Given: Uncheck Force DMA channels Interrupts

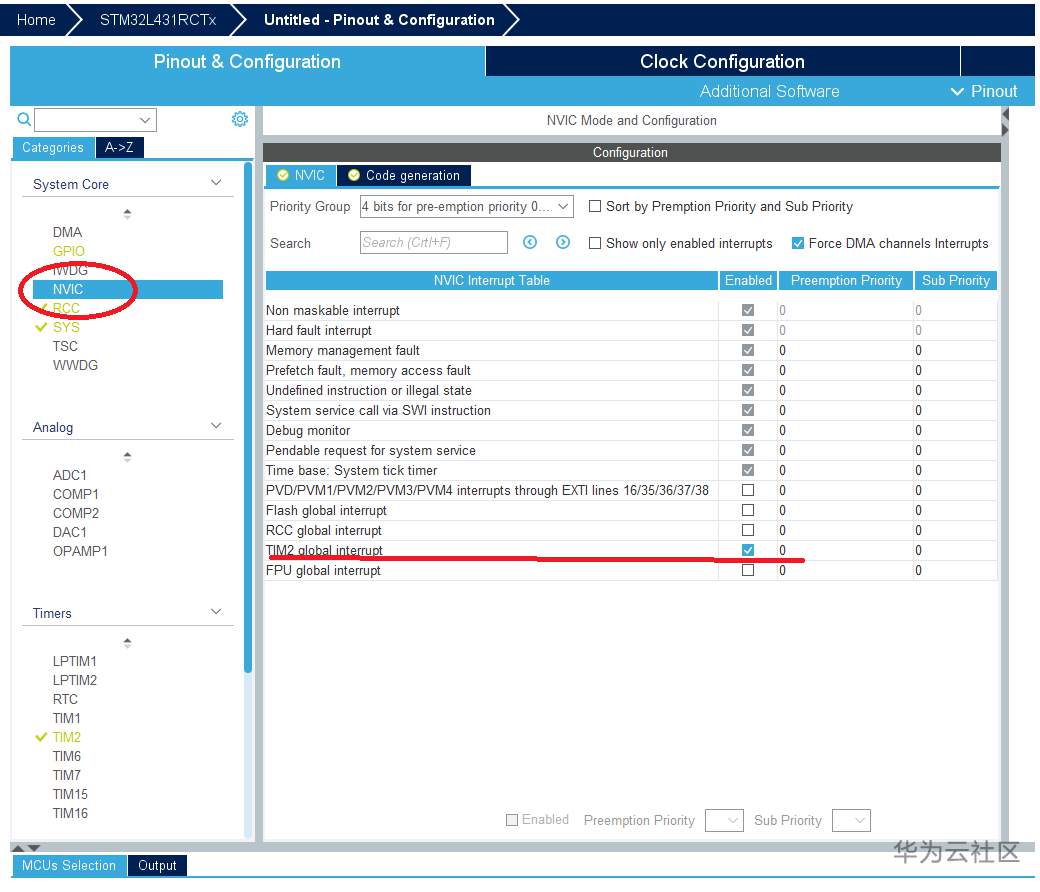Looking at the screenshot, I should pyautogui.click(x=798, y=243).
